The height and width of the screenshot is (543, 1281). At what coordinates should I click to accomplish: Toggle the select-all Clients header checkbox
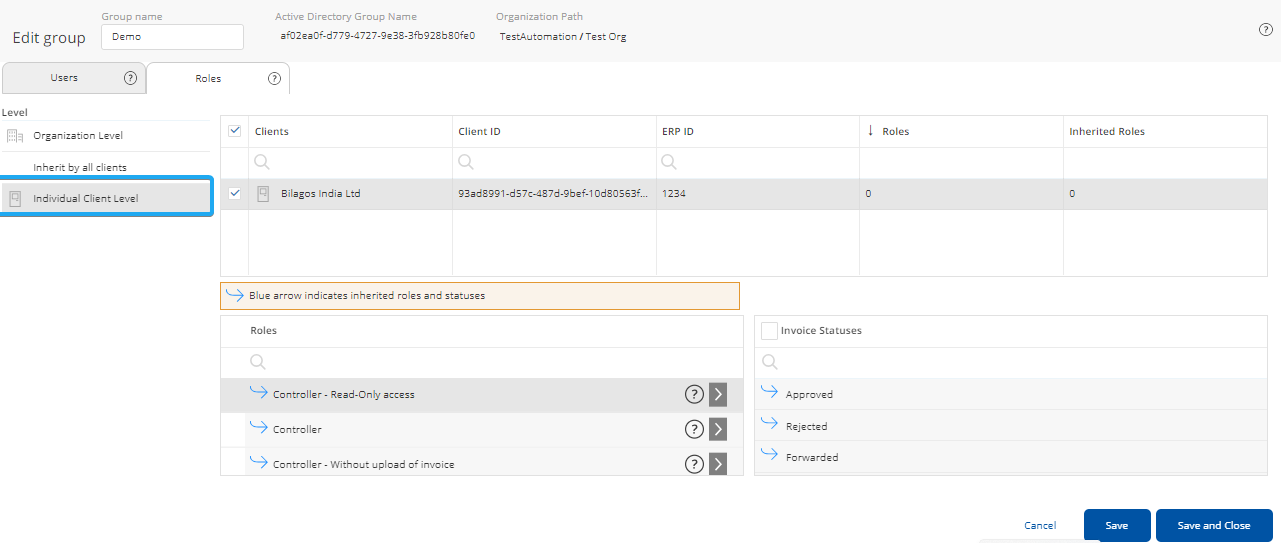pyautogui.click(x=235, y=131)
